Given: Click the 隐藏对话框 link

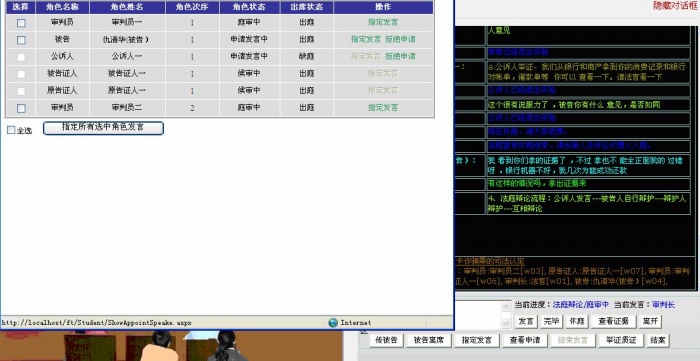Looking at the screenshot, I should [x=676, y=5].
